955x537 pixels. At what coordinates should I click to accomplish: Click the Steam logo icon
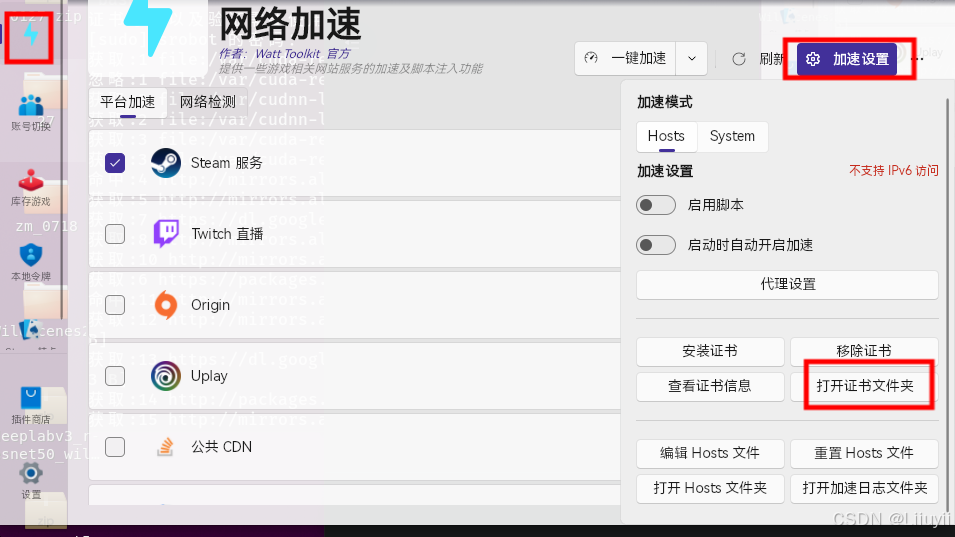coord(166,163)
